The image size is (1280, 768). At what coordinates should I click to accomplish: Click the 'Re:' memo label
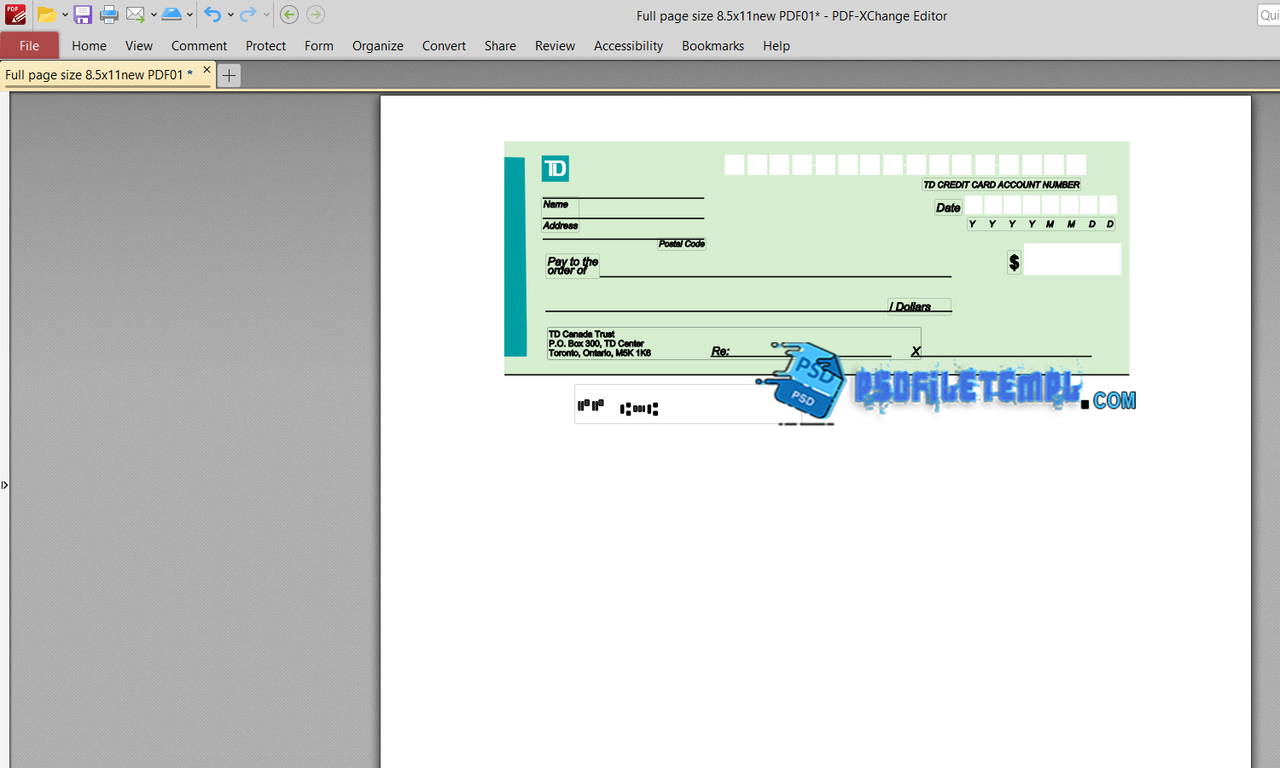720,351
